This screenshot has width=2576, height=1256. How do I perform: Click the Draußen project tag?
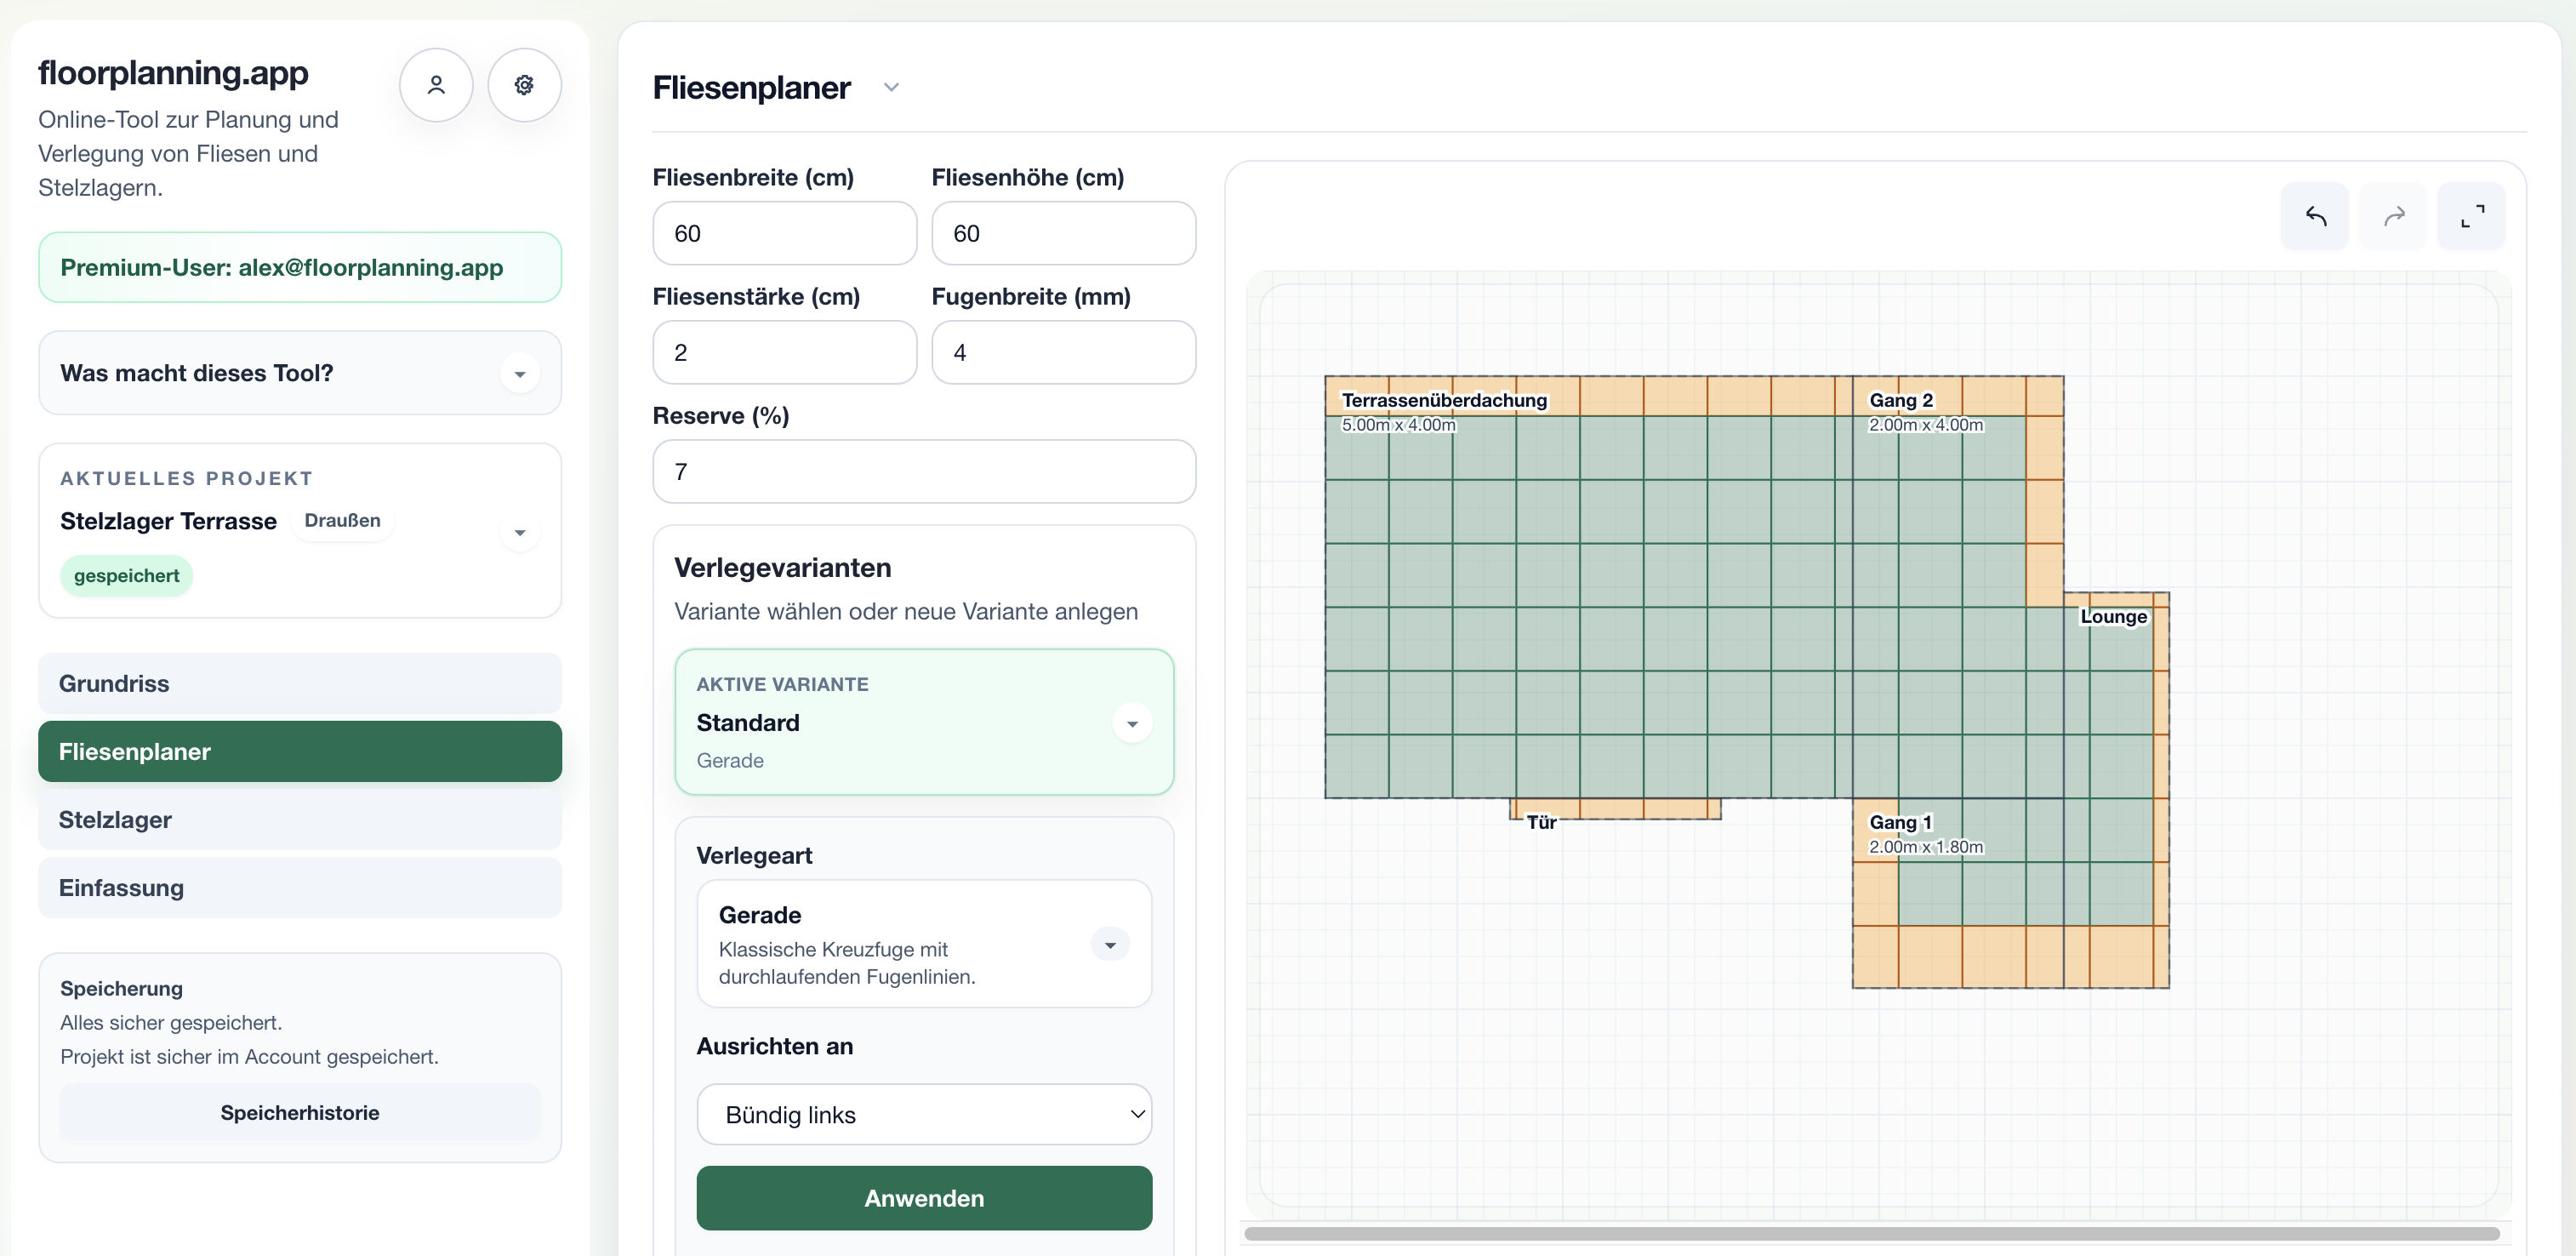coord(342,521)
